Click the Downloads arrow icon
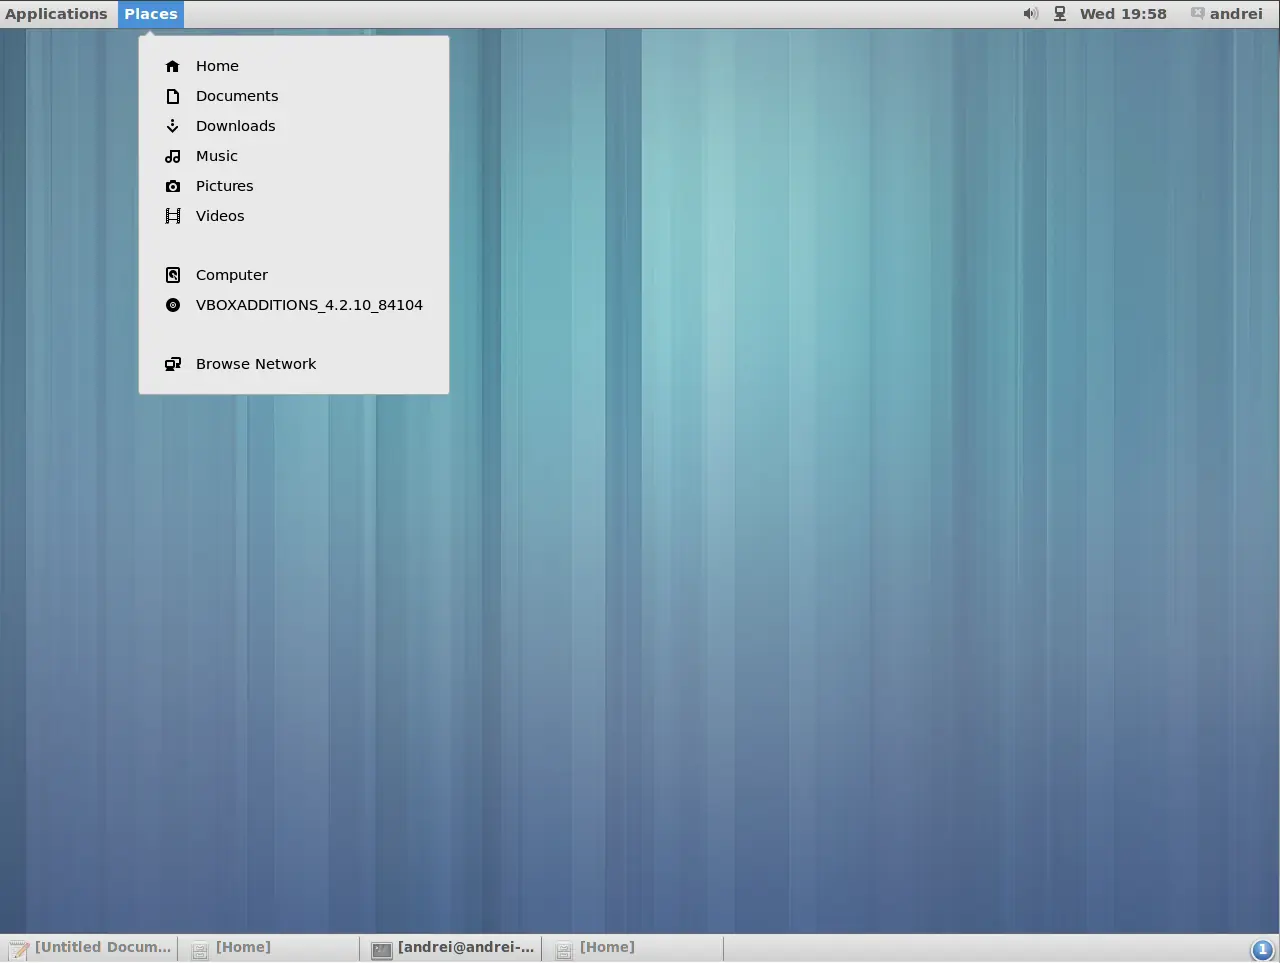The height and width of the screenshot is (963, 1280). click(173, 126)
